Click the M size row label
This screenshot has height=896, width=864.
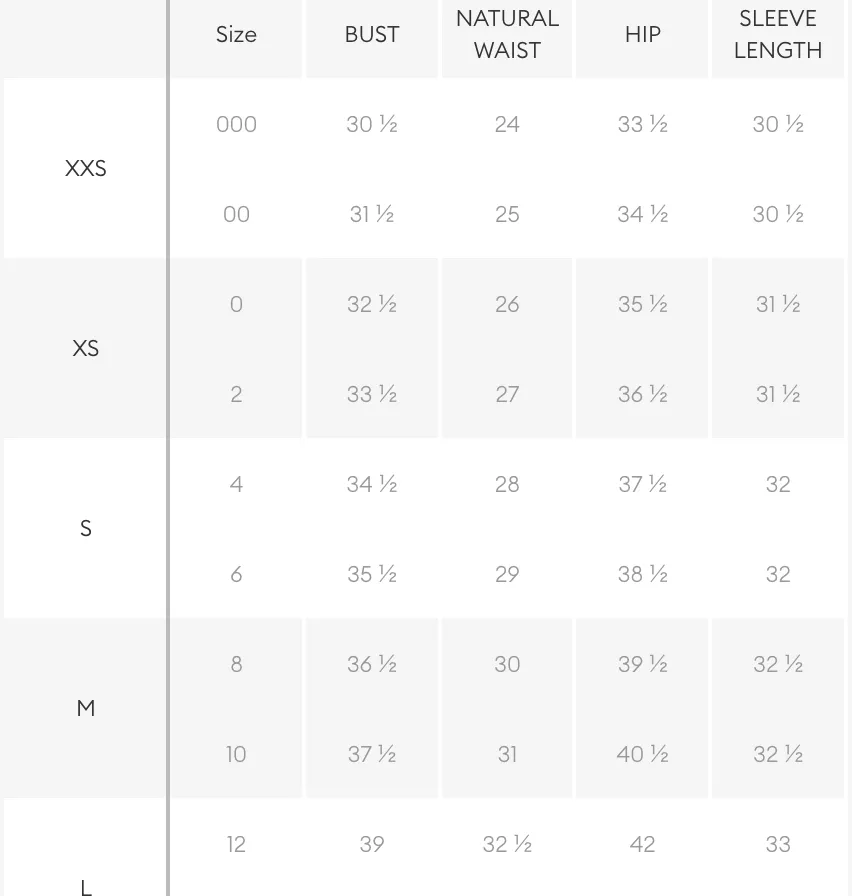pos(86,709)
